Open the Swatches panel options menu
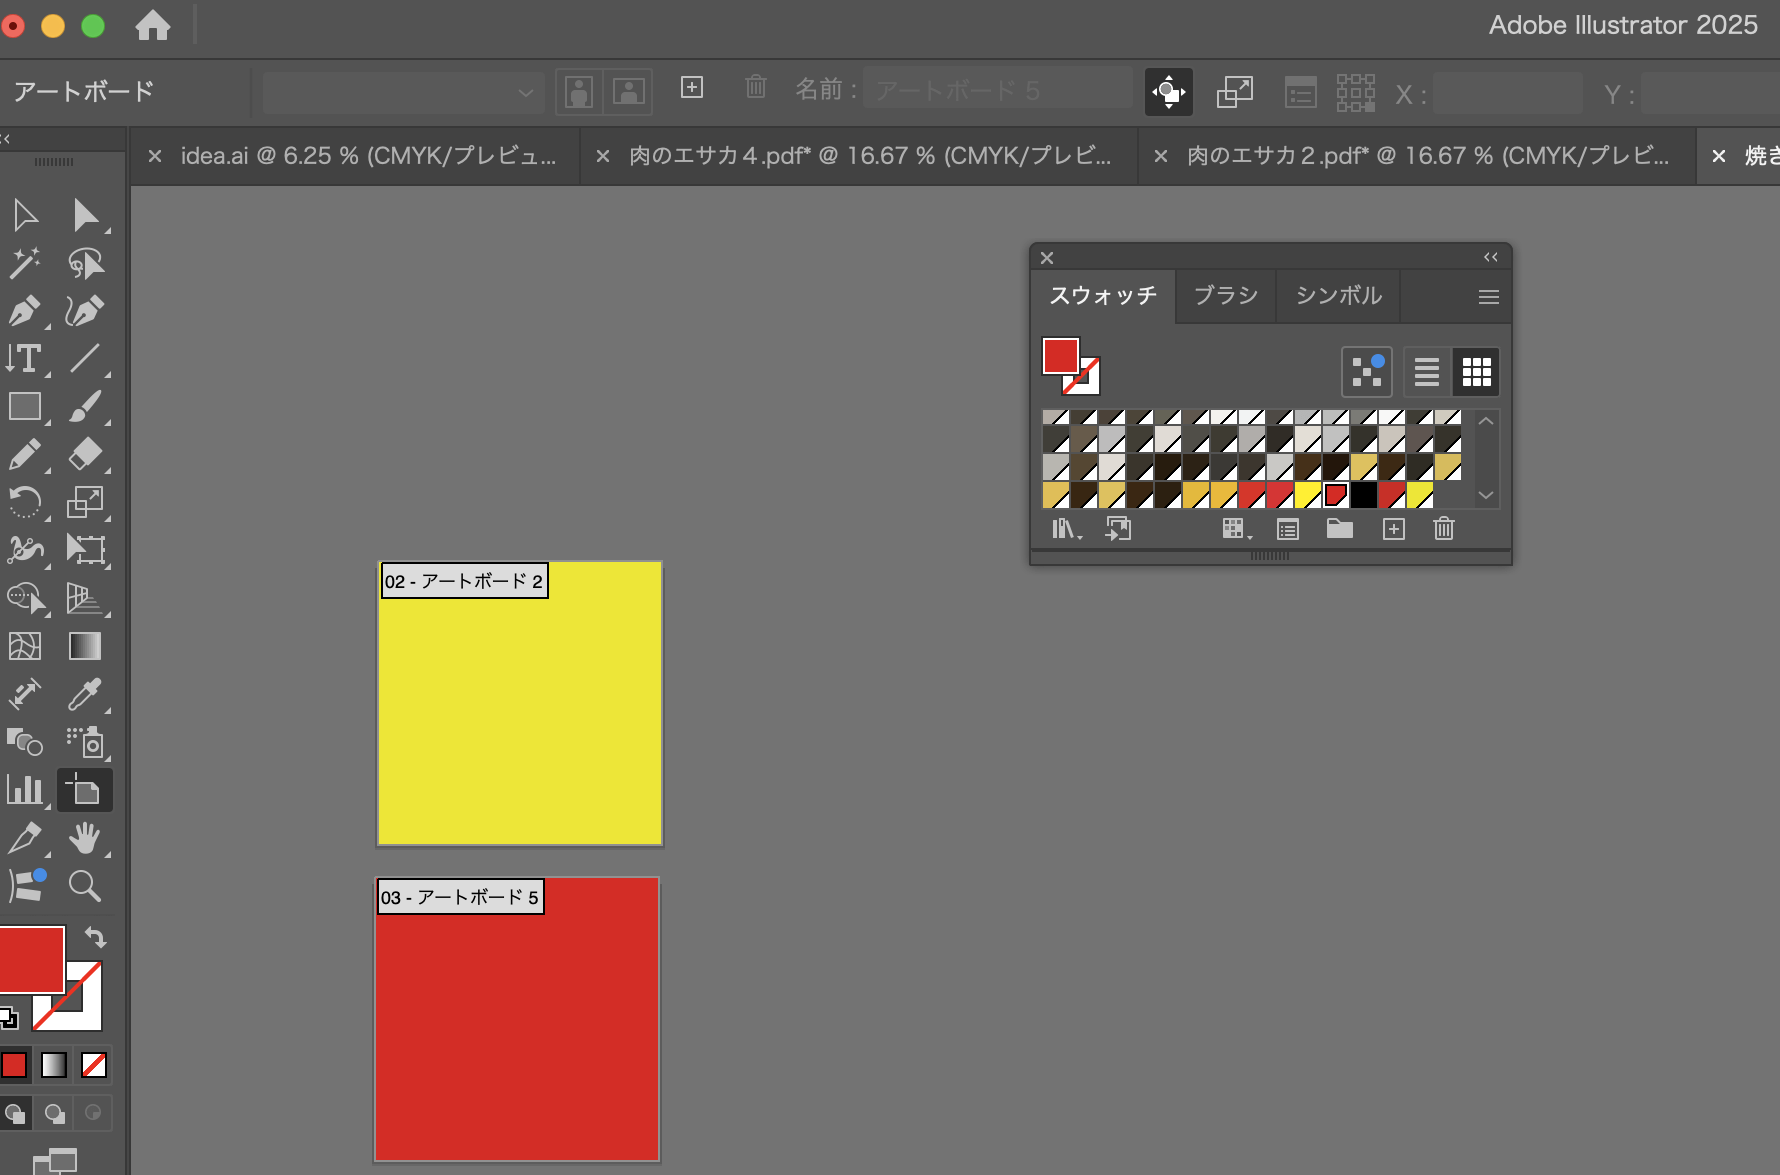Screen dimensions: 1780x1175 1488,297
